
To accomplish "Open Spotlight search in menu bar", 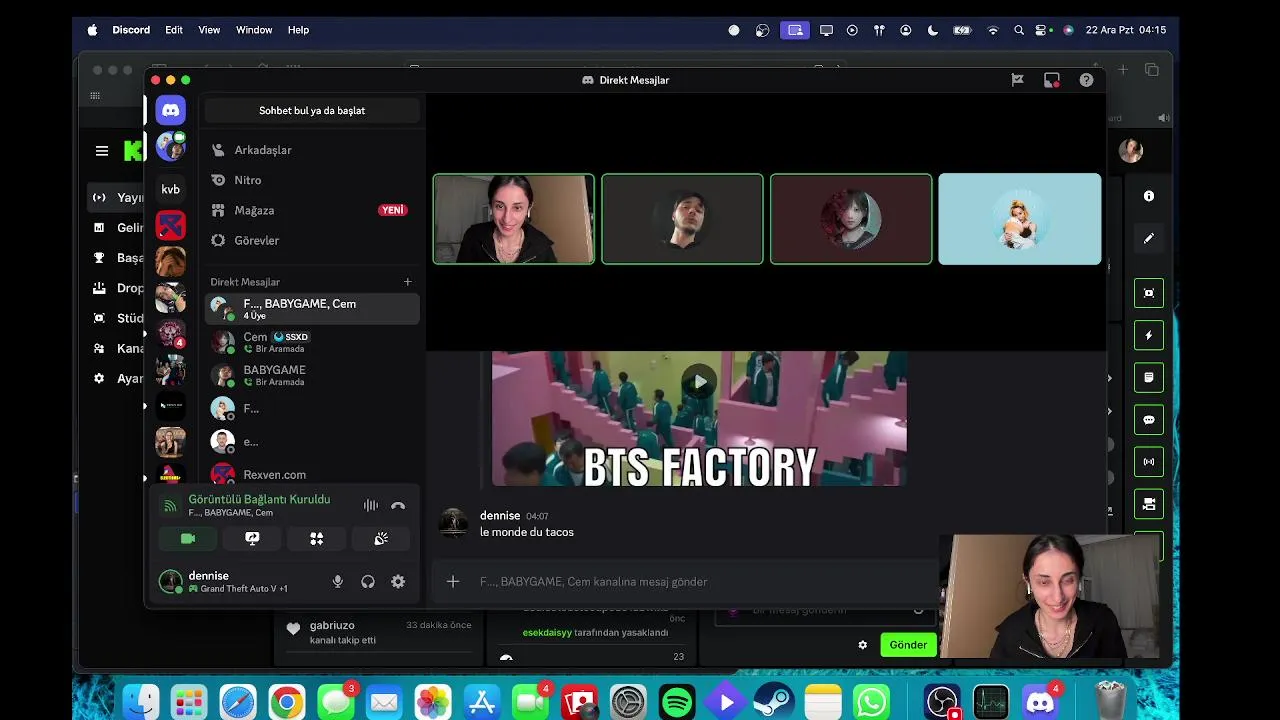I will tap(1019, 30).
